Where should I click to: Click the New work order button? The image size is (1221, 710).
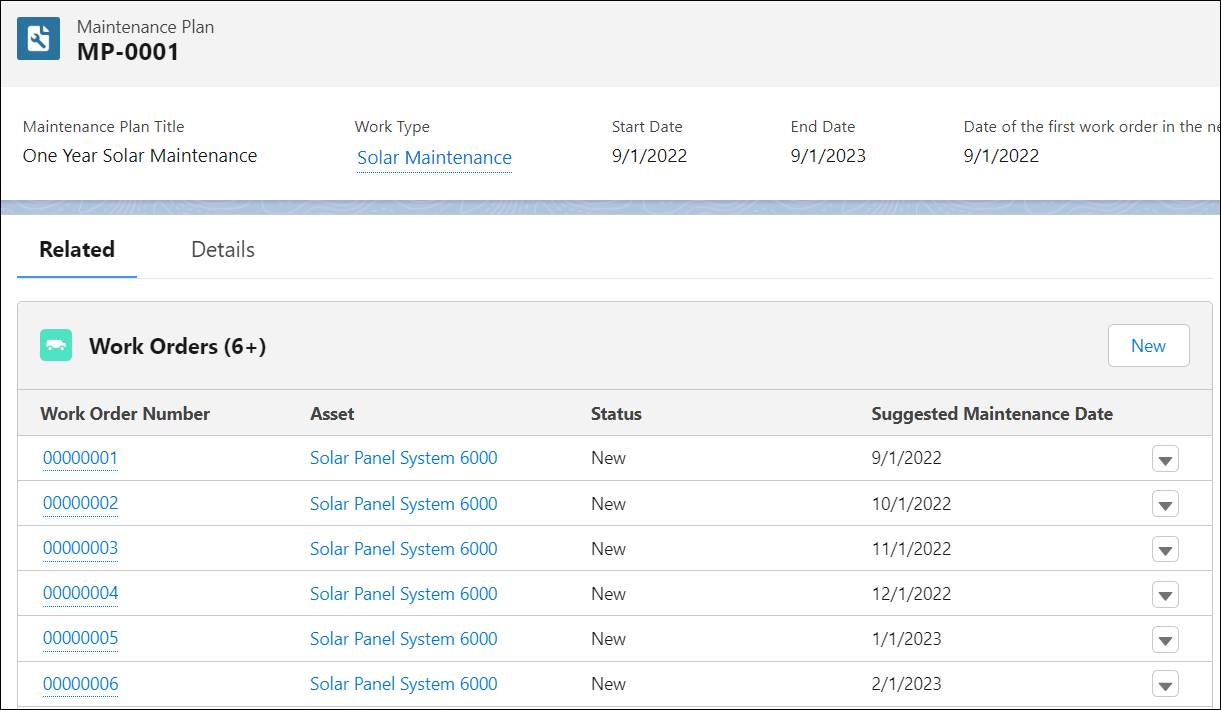click(x=1148, y=346)
